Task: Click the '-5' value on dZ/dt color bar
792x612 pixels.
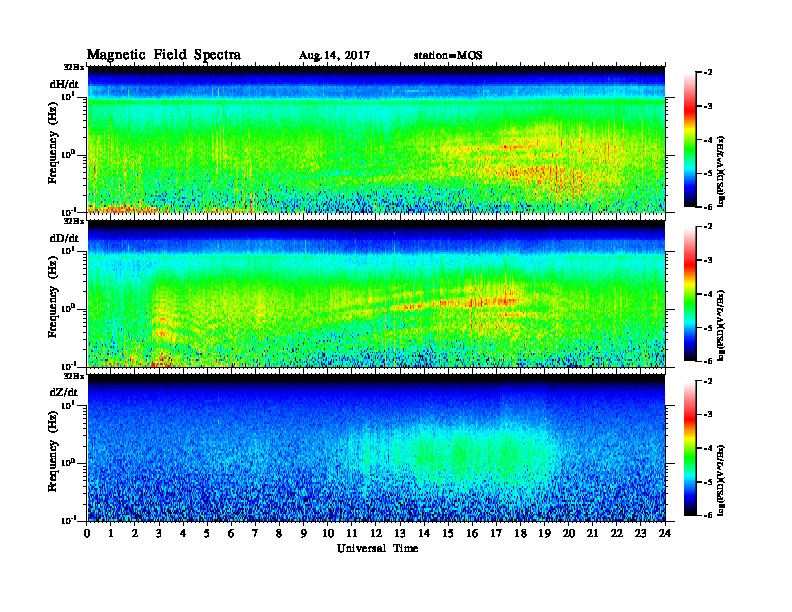Action: (x=708, y=482)
